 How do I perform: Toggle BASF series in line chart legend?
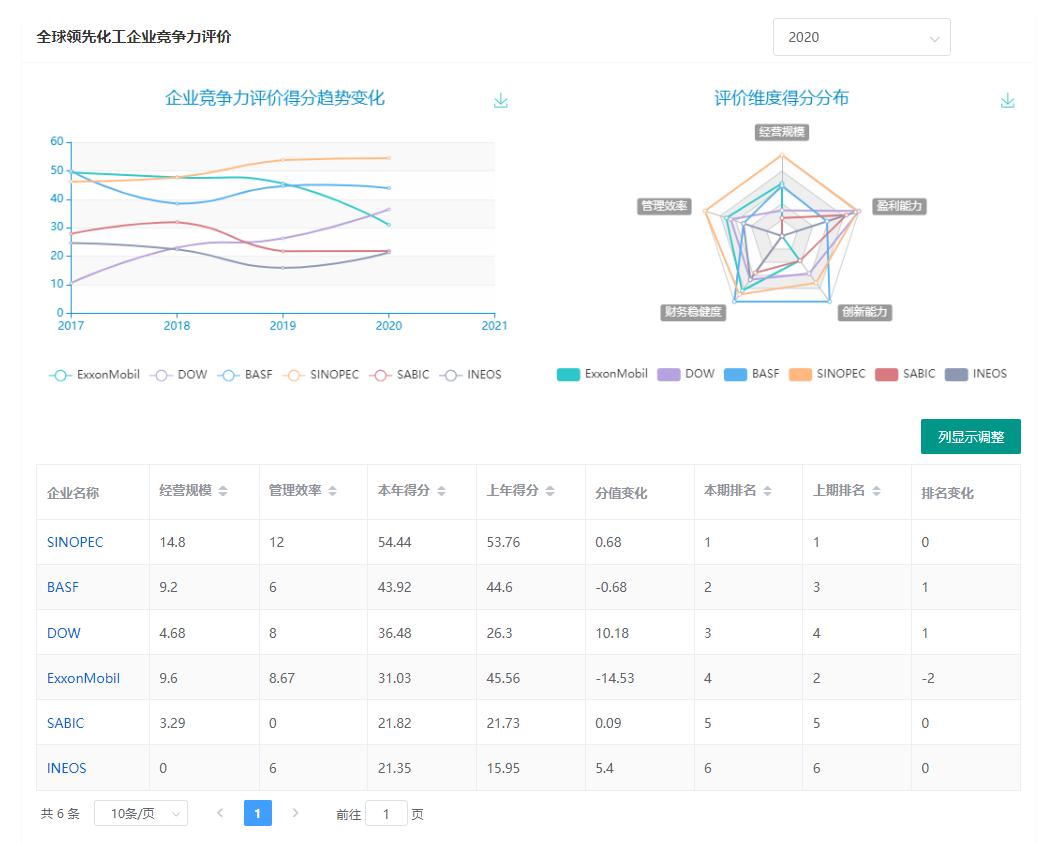click(245, 375)
